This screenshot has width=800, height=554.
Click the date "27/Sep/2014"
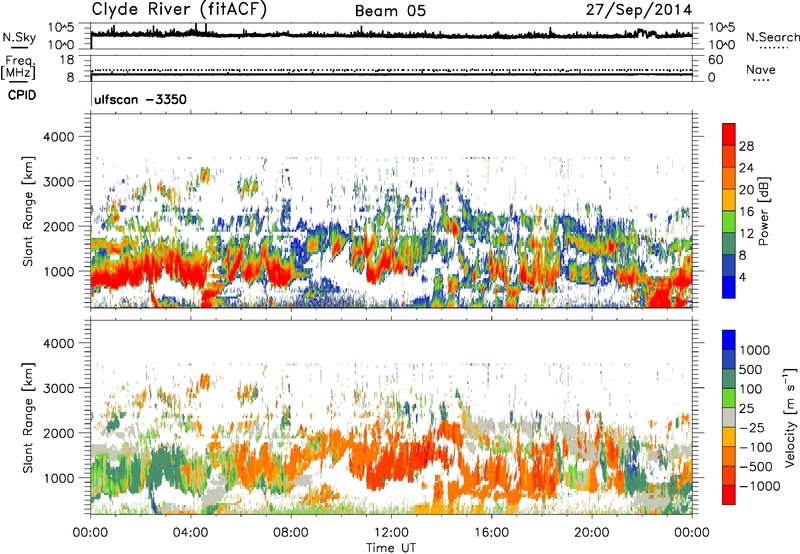(639, 10)
